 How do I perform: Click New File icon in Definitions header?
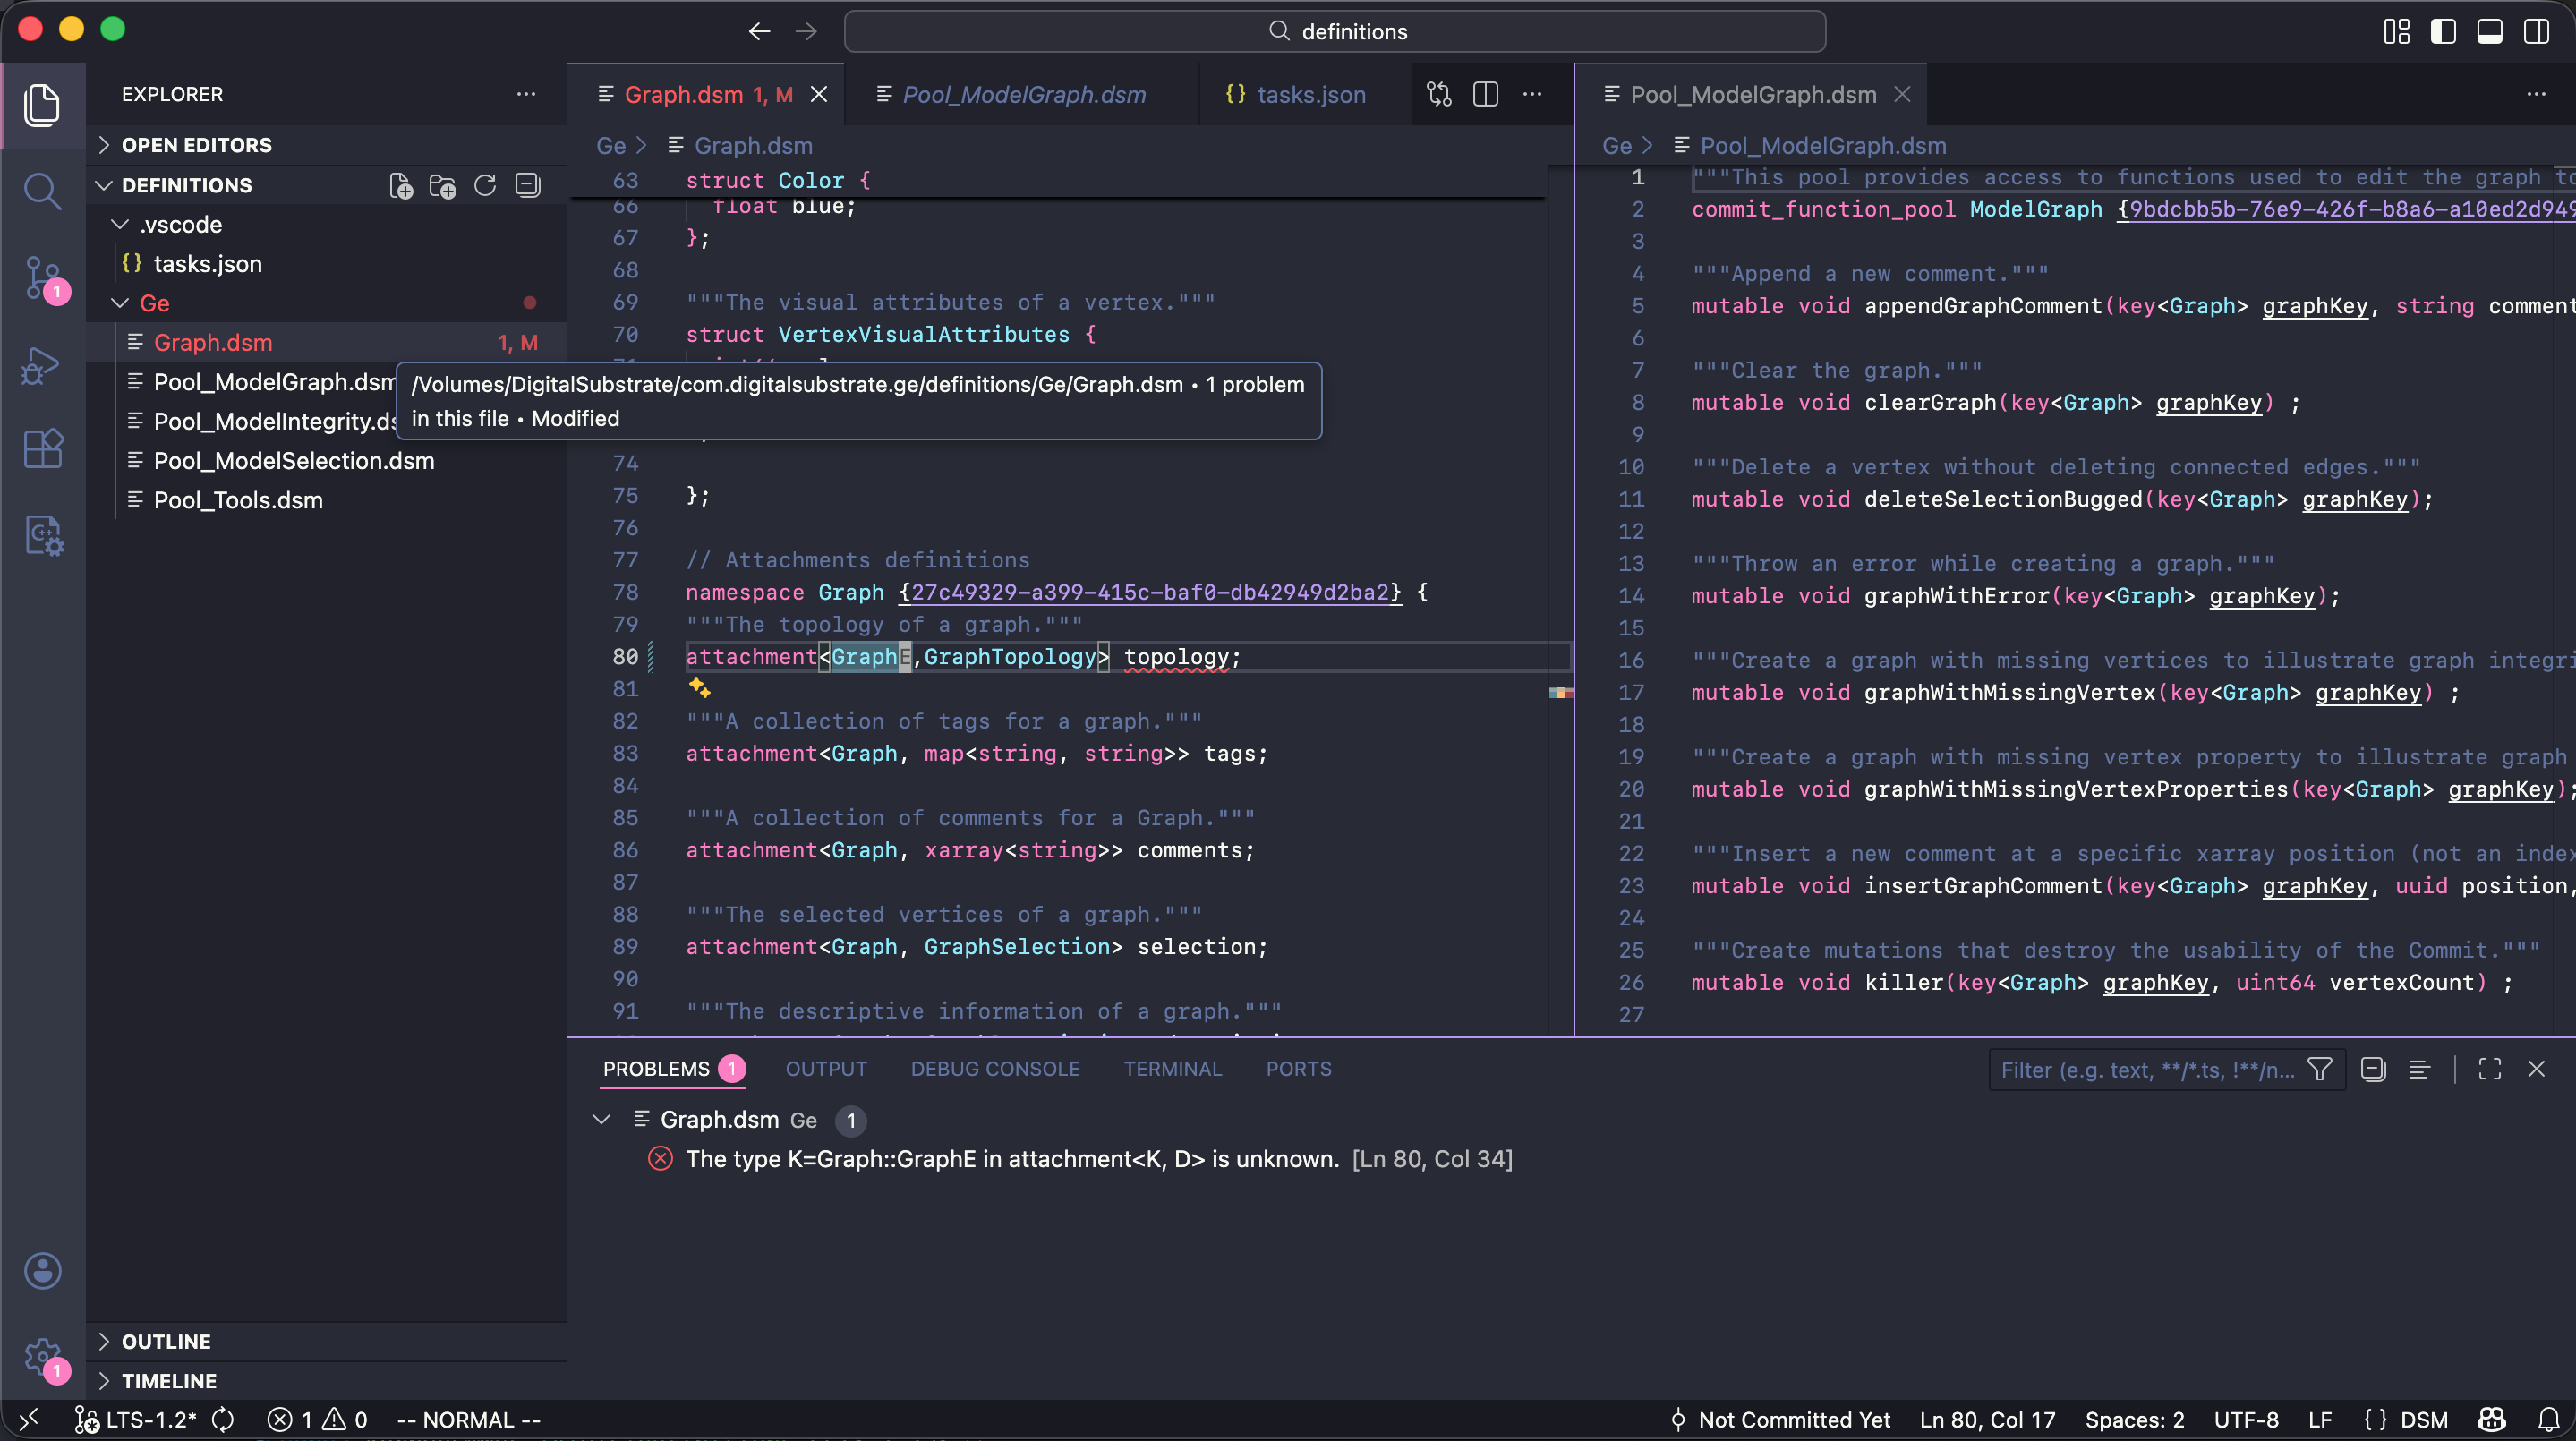pos(400,186)
